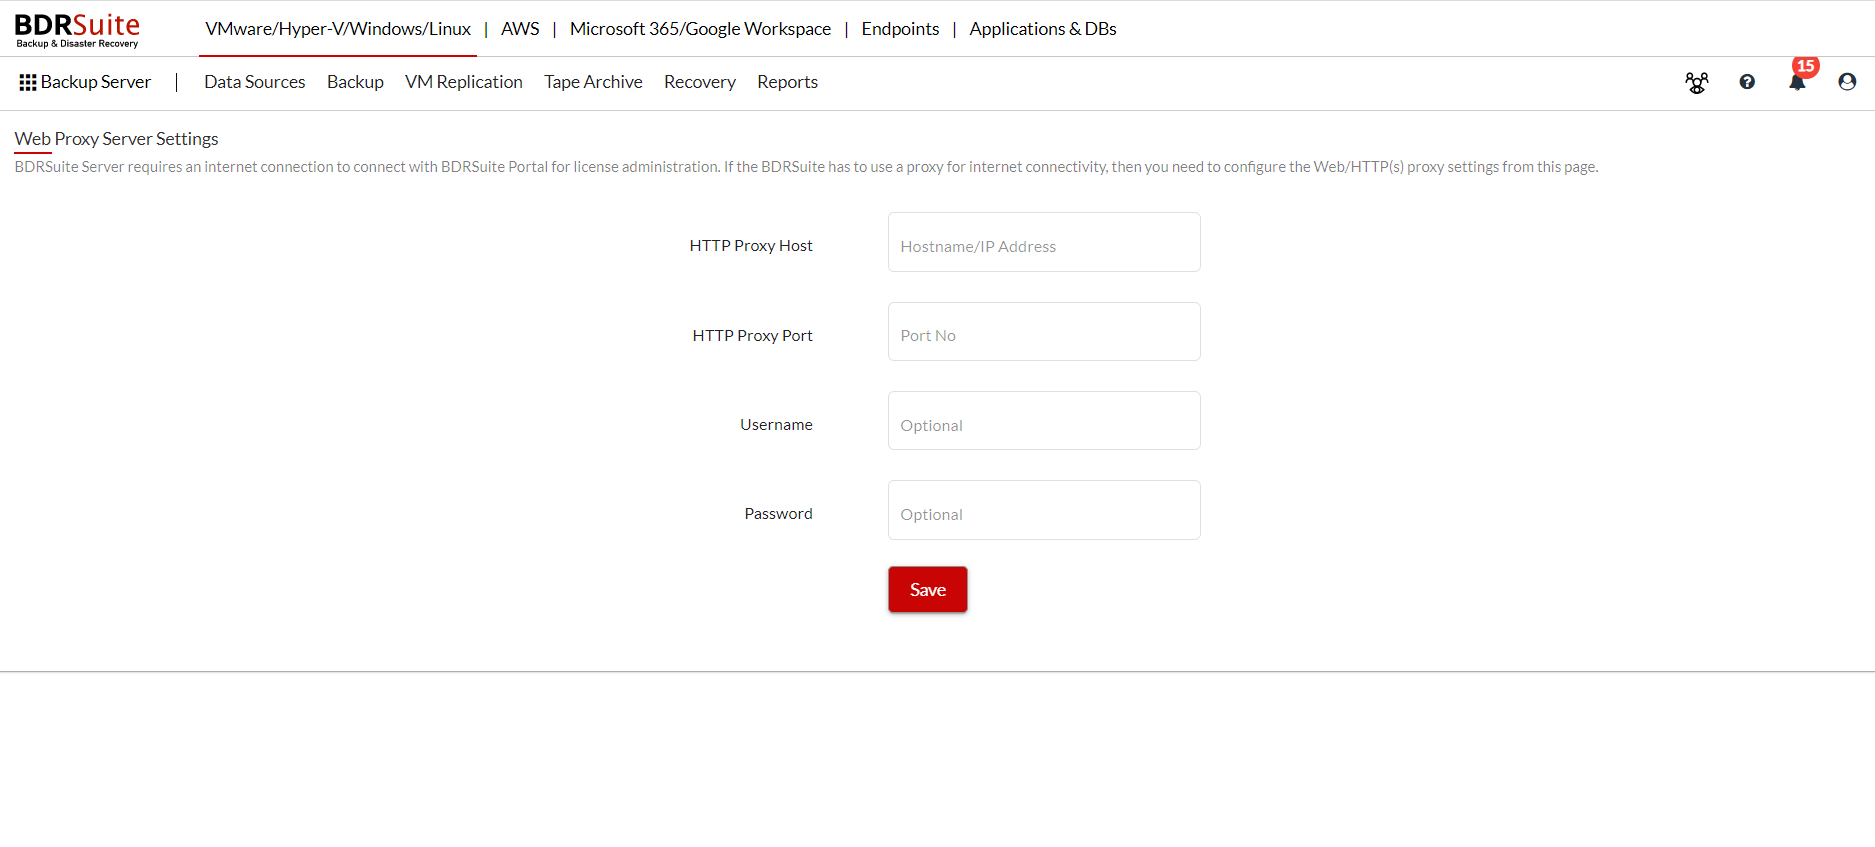Switch to the AWS tab
Viewport: 1875px width, 847px height.
point(520,29)
